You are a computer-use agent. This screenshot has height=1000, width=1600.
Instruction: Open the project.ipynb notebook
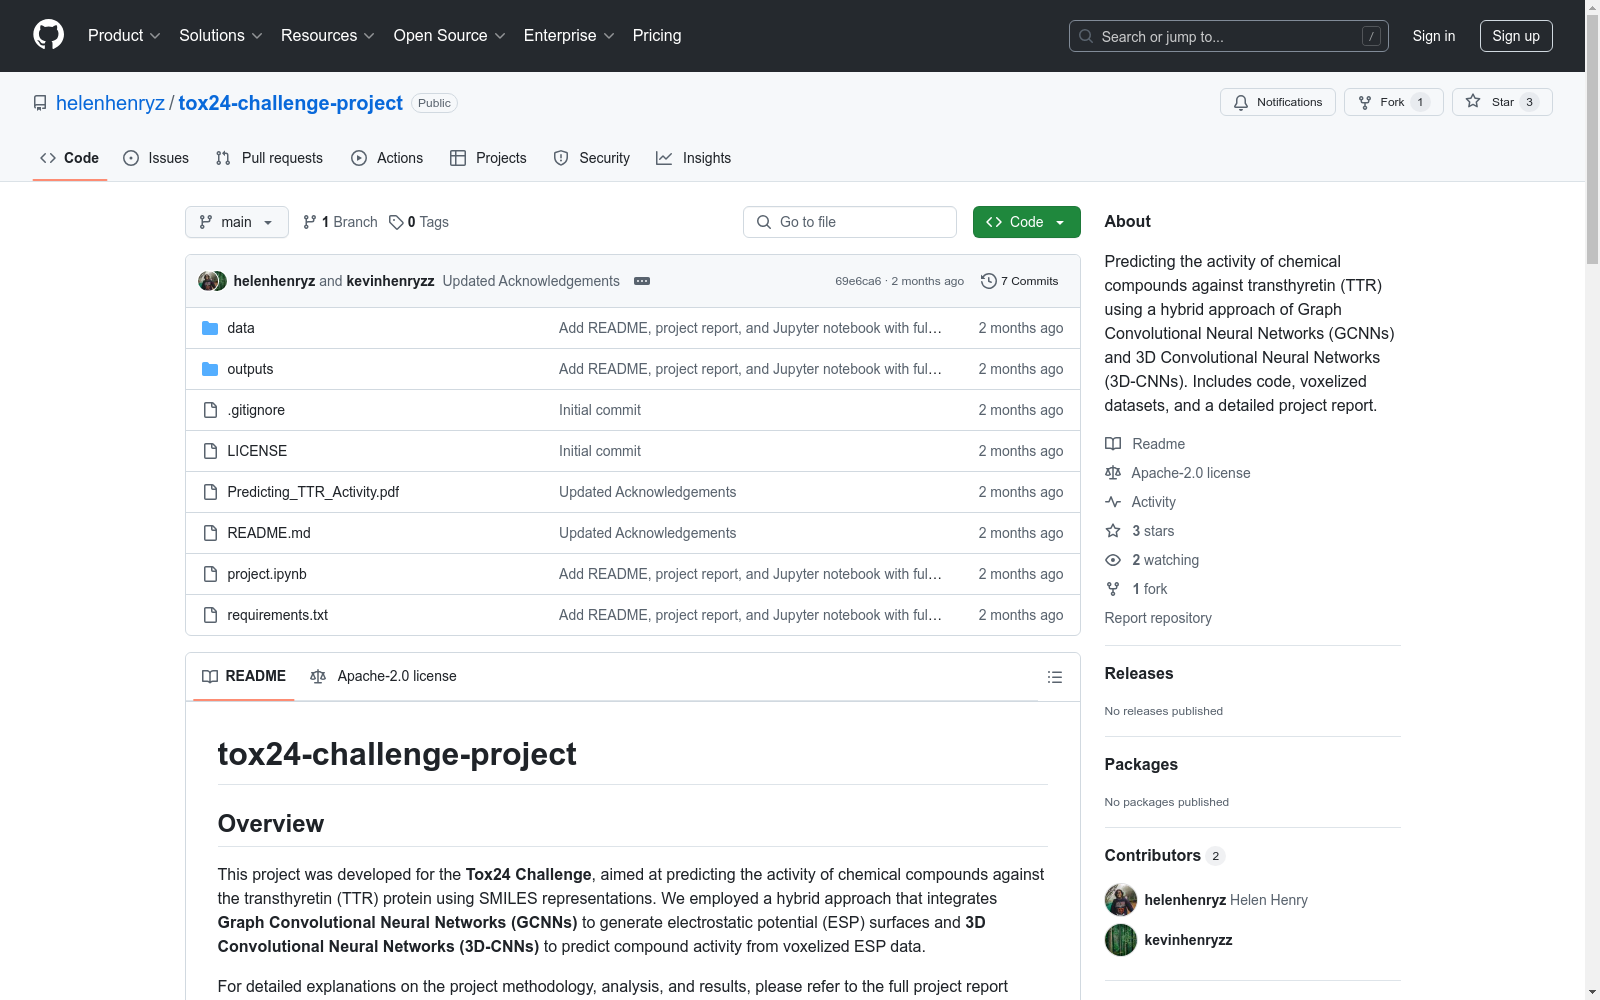[x=267, y=574]
